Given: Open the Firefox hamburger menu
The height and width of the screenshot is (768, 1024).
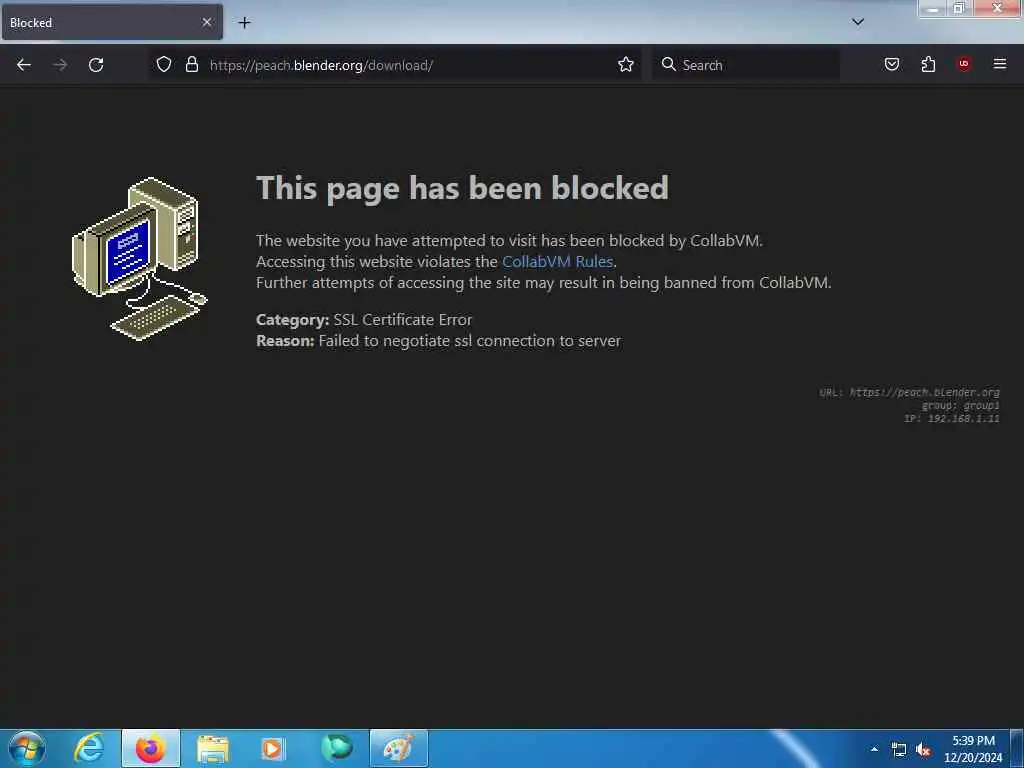Looking at the screenshot, I should point(1000,64).
